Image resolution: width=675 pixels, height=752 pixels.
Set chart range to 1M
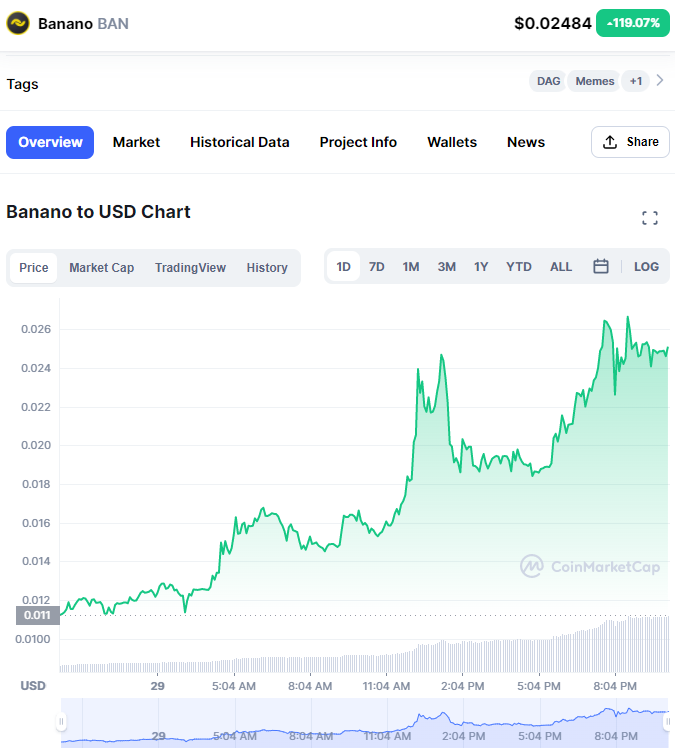point(411,267)
